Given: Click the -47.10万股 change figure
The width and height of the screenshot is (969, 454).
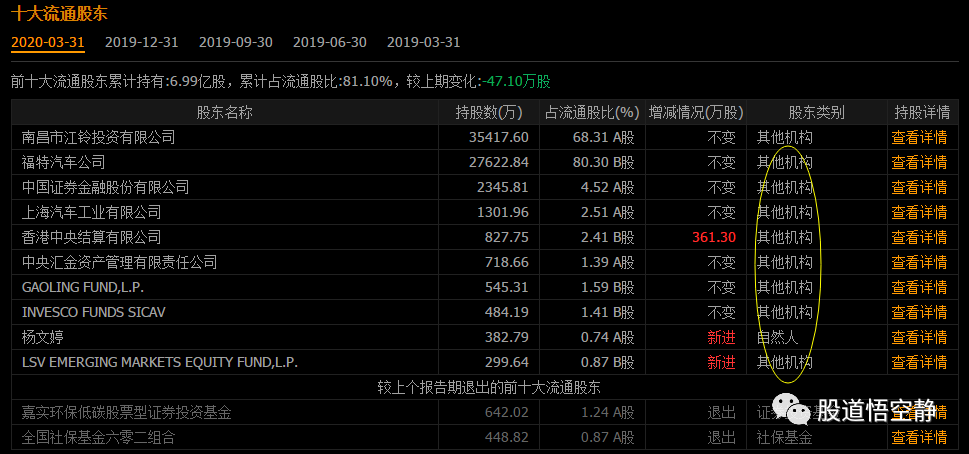Looking at the screenshot, I should pos(516,81).
